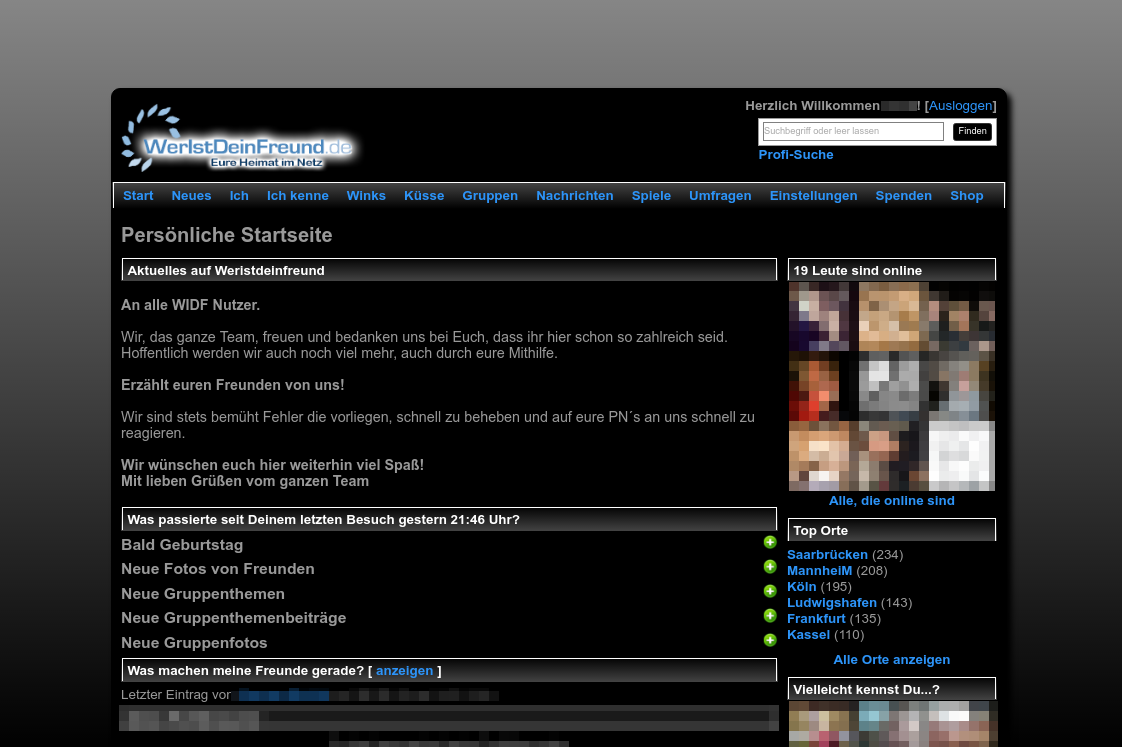Open bottom-right white online user thumbnail
Image resolution: width=1122 pixels, height=747 pixels.
coord(962,456)
